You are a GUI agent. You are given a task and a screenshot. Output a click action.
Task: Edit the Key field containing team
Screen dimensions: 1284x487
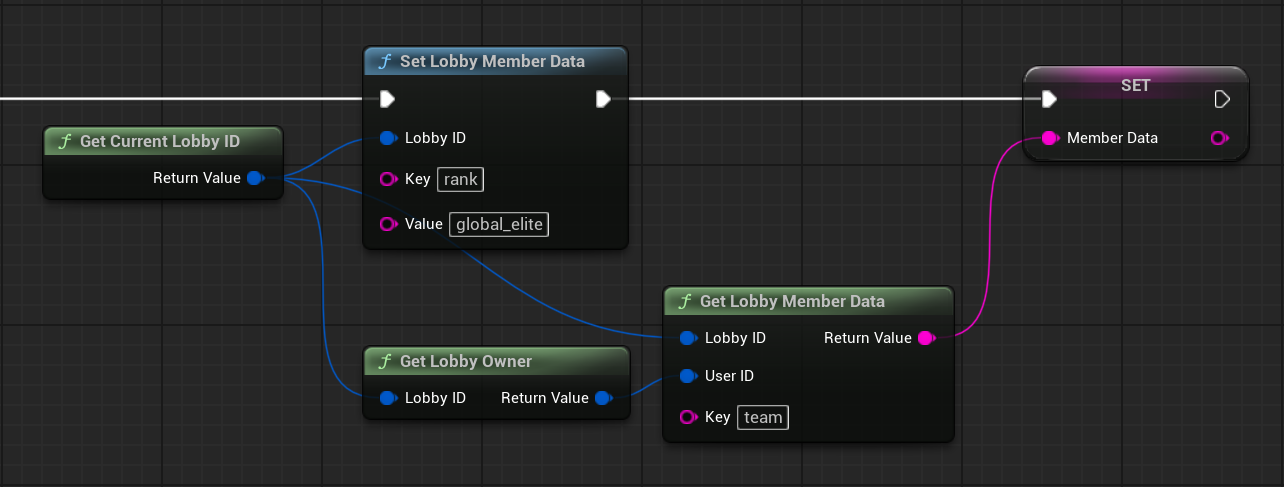762,417
